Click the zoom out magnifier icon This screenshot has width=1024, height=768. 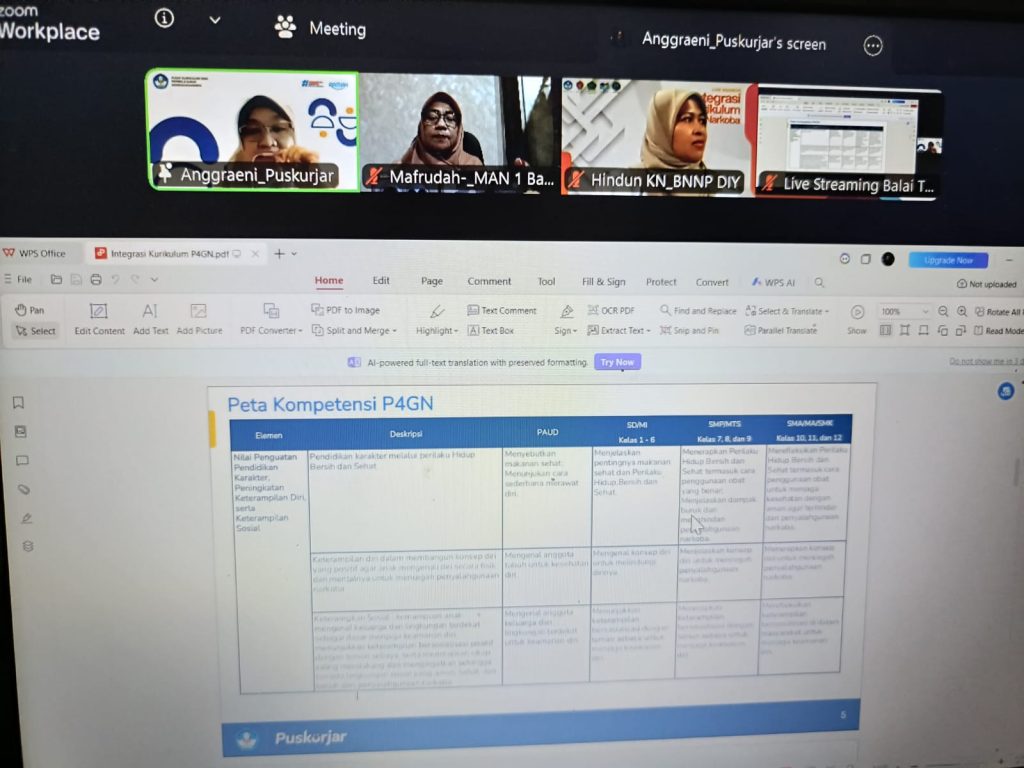(943, 312)
